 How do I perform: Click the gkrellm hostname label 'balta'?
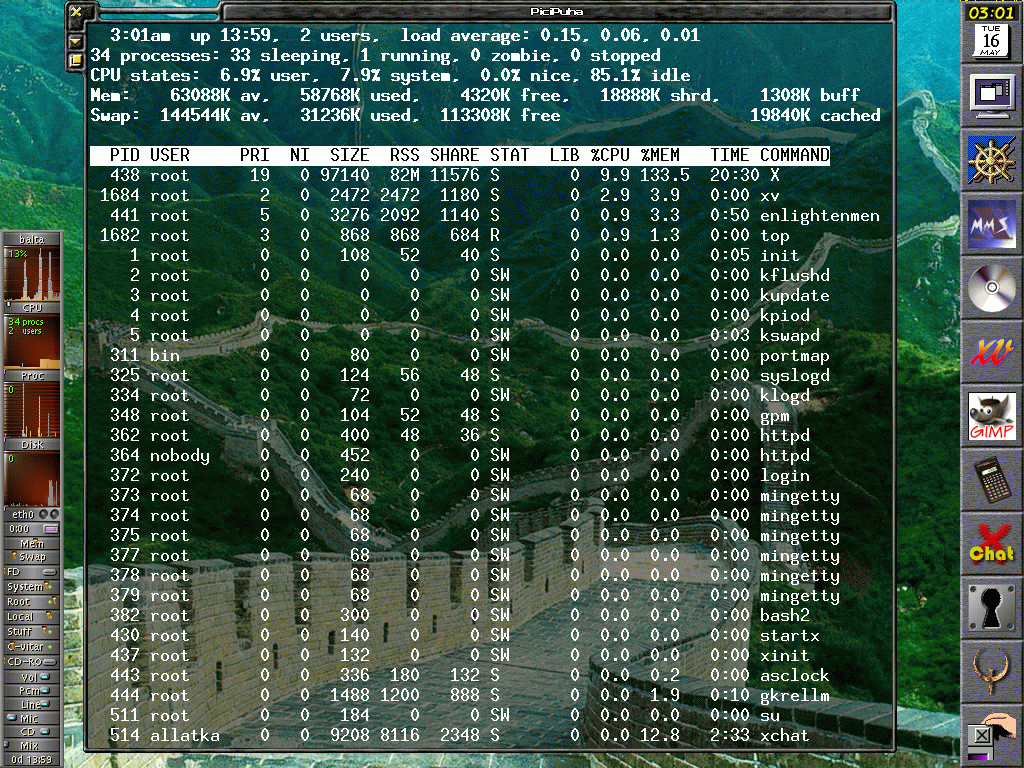[x=31, y=239]
